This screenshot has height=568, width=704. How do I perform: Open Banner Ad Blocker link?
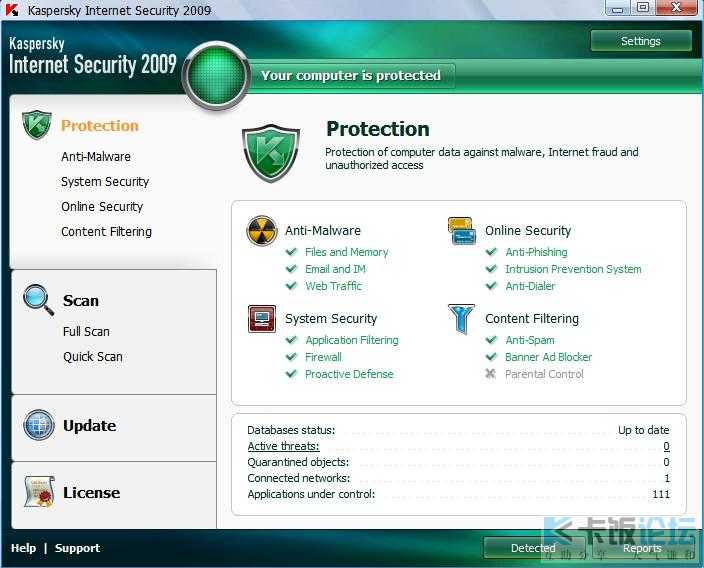pyautogui.click(x=549, y=357)
